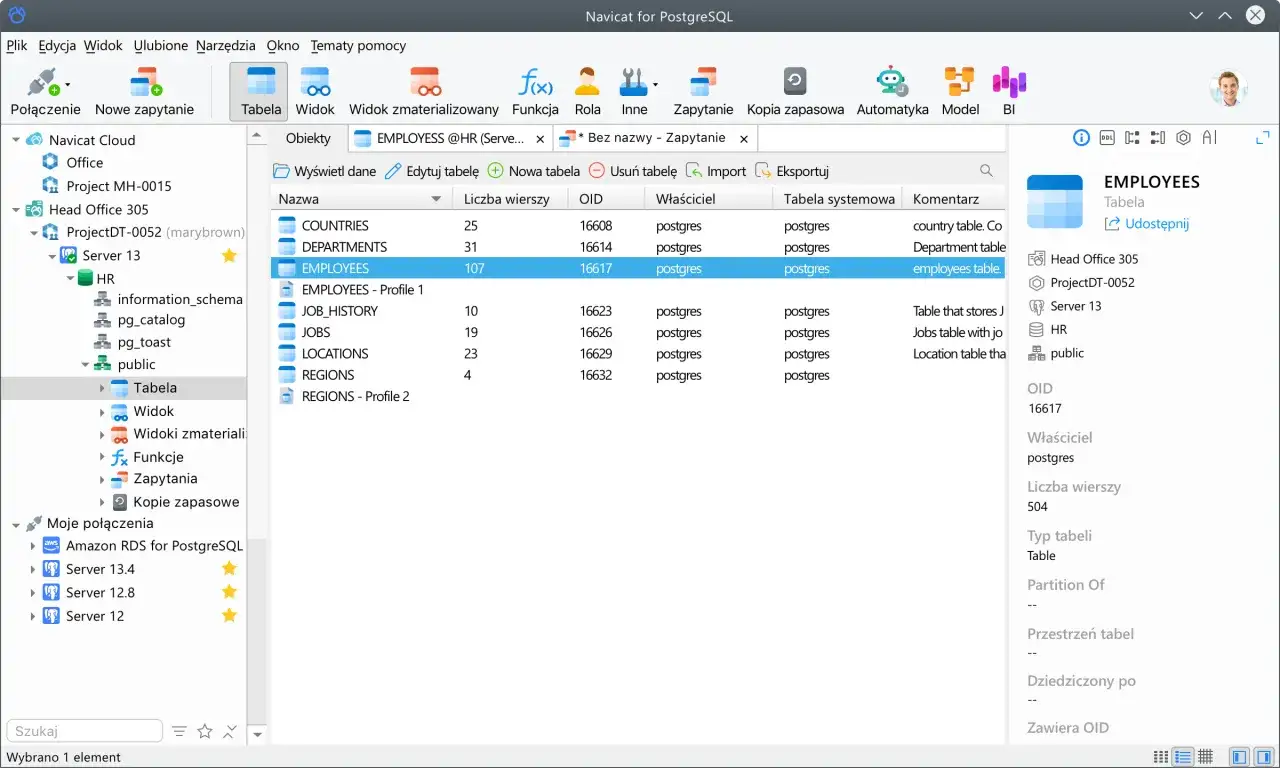Select the JOB_HISTORY table row
1280x768 pixels.
tap(638, 311)
